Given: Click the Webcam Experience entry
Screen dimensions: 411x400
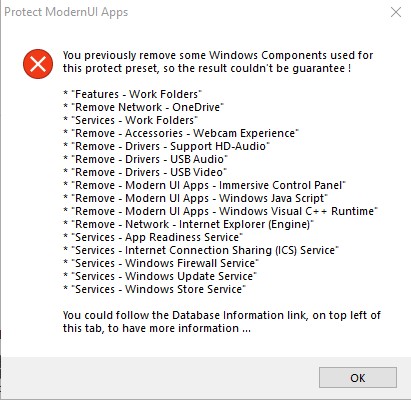Looking at the screenshot, I should tap(181, 133).
